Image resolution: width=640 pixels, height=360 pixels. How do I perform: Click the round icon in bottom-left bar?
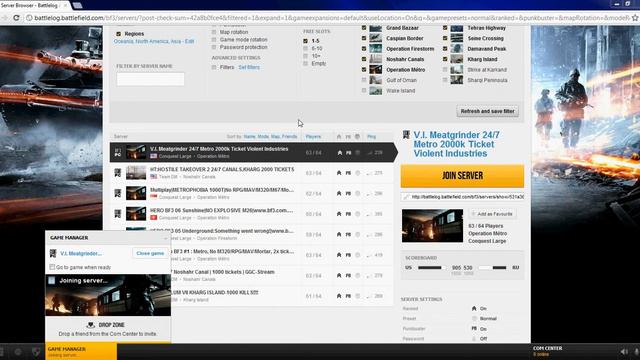point(18,351)
